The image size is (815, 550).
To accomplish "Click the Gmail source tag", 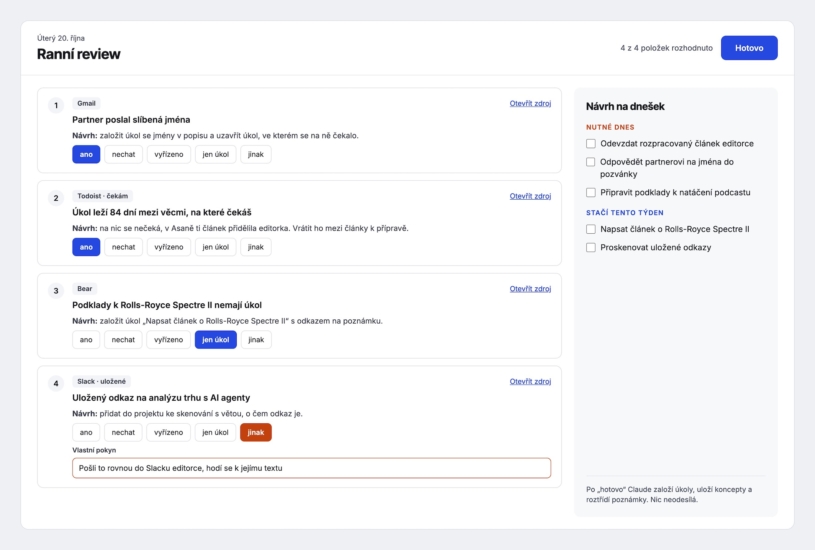I will [86, 103].
